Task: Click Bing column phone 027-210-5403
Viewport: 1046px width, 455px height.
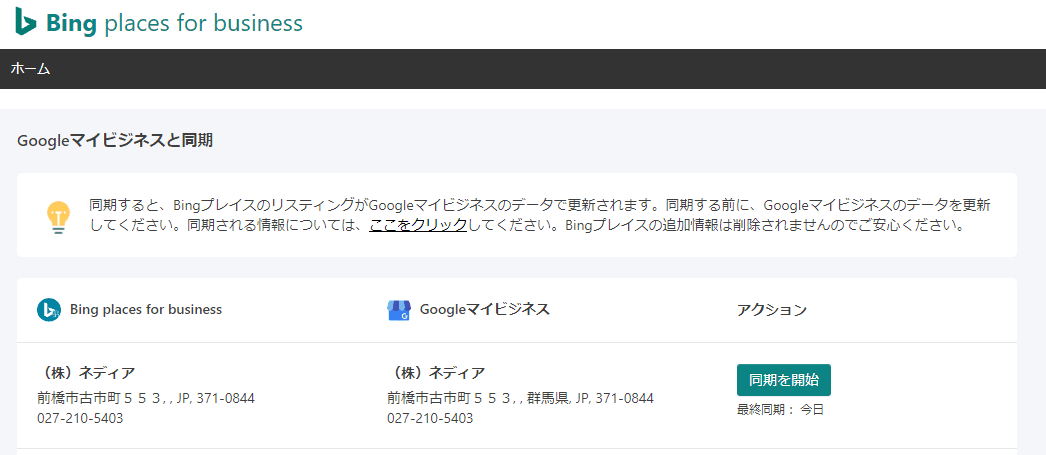Action: 80,418
